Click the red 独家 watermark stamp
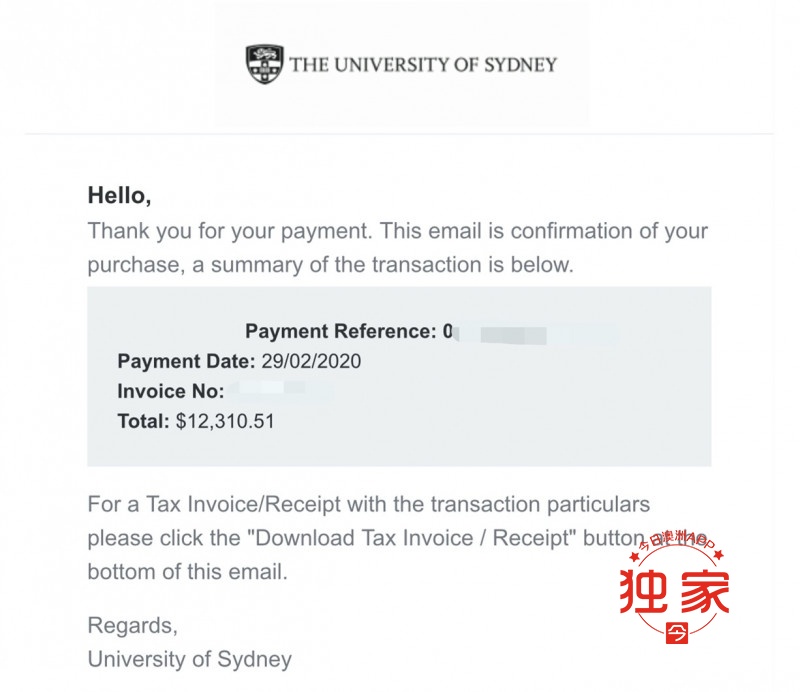The image size is (800, 692). coord(674,588)
